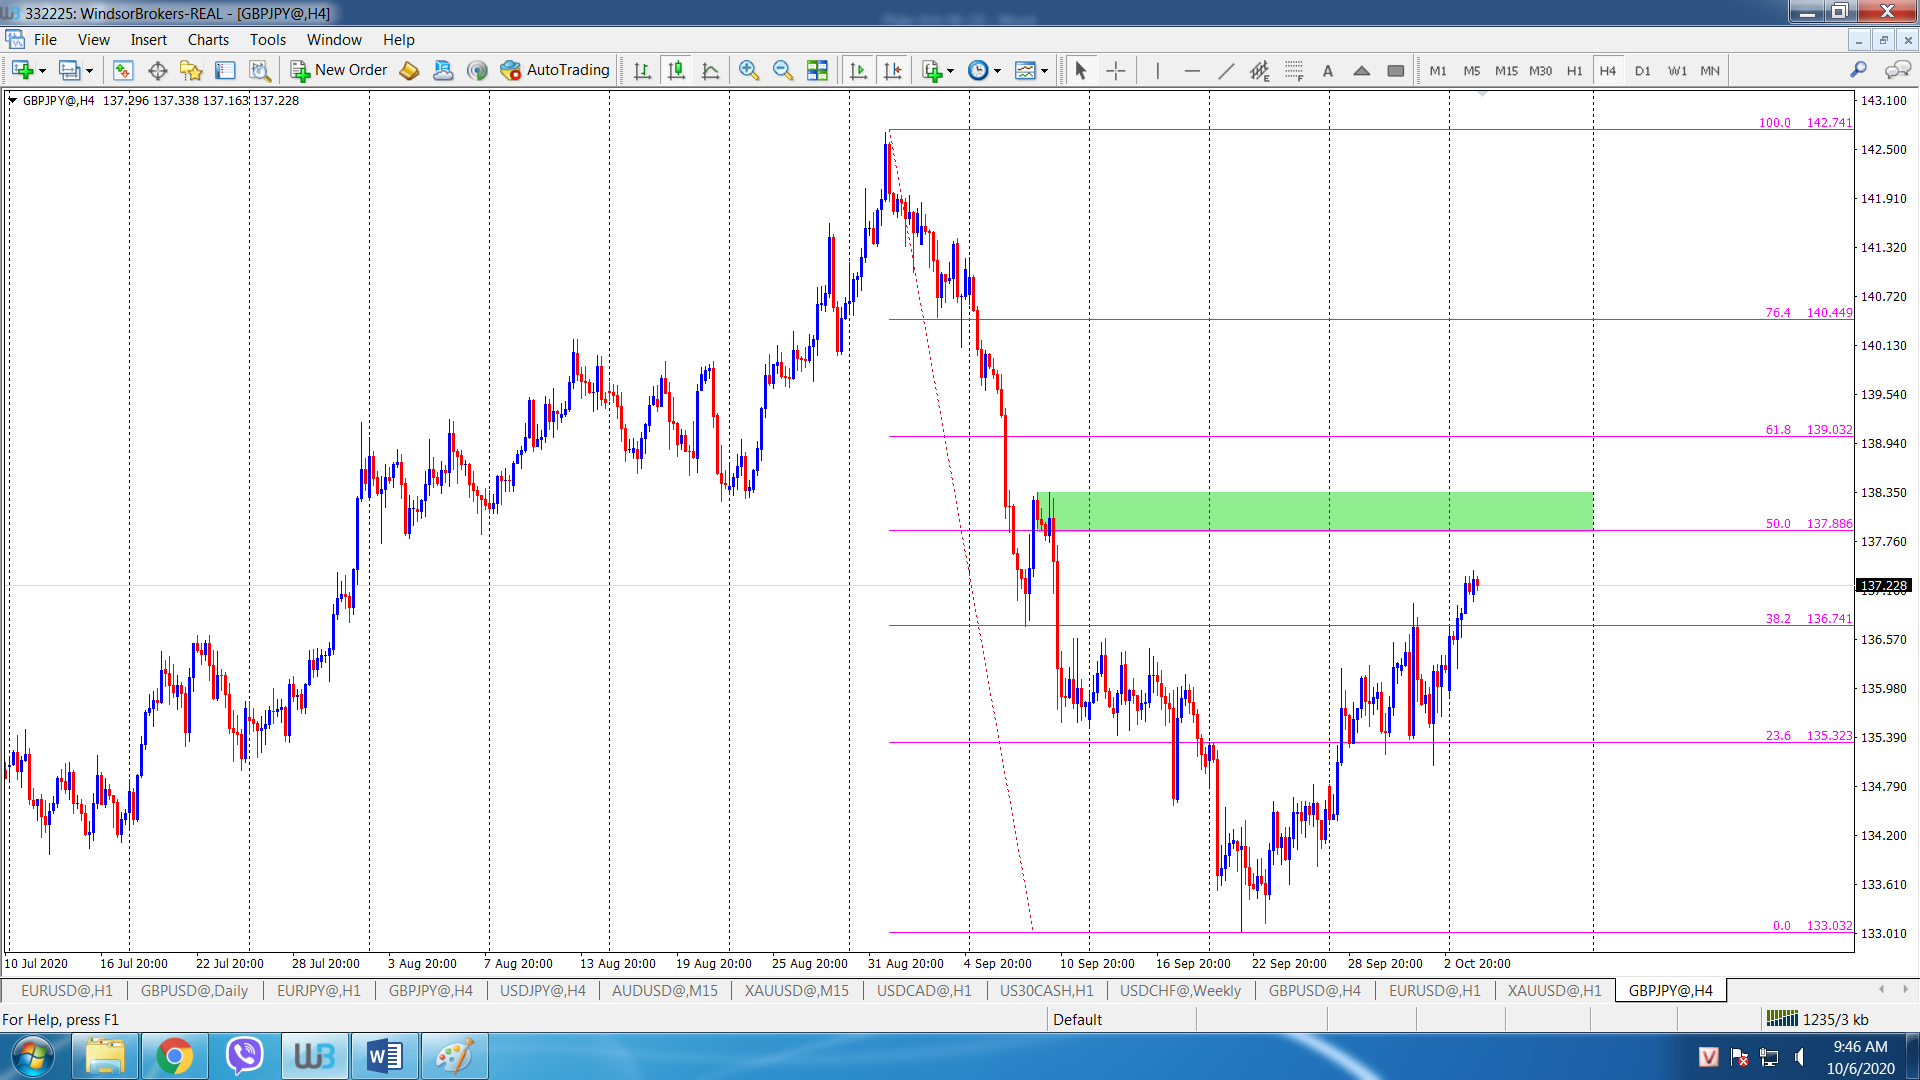Select the Fibonacci retracement tool
The image size is (1920, 1080).
click(1294, 70)
